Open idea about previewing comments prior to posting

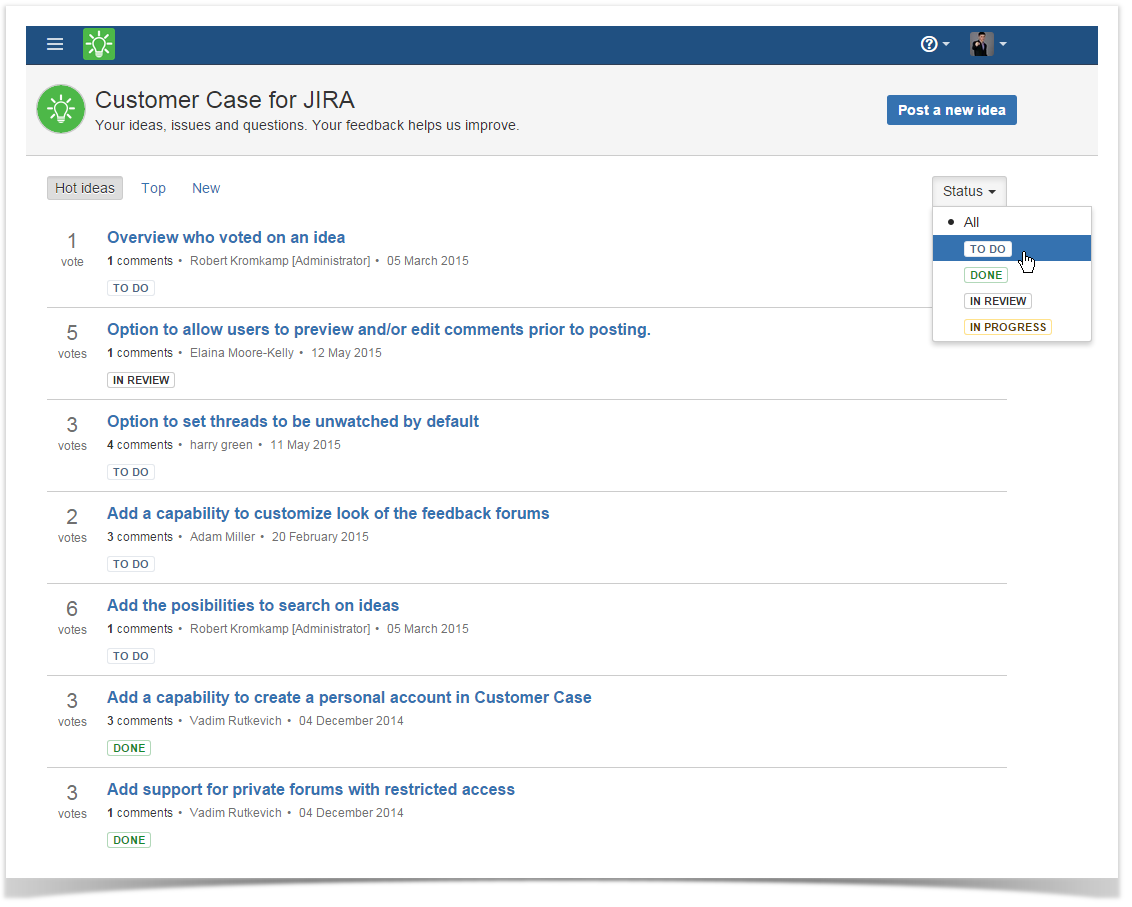378,329
